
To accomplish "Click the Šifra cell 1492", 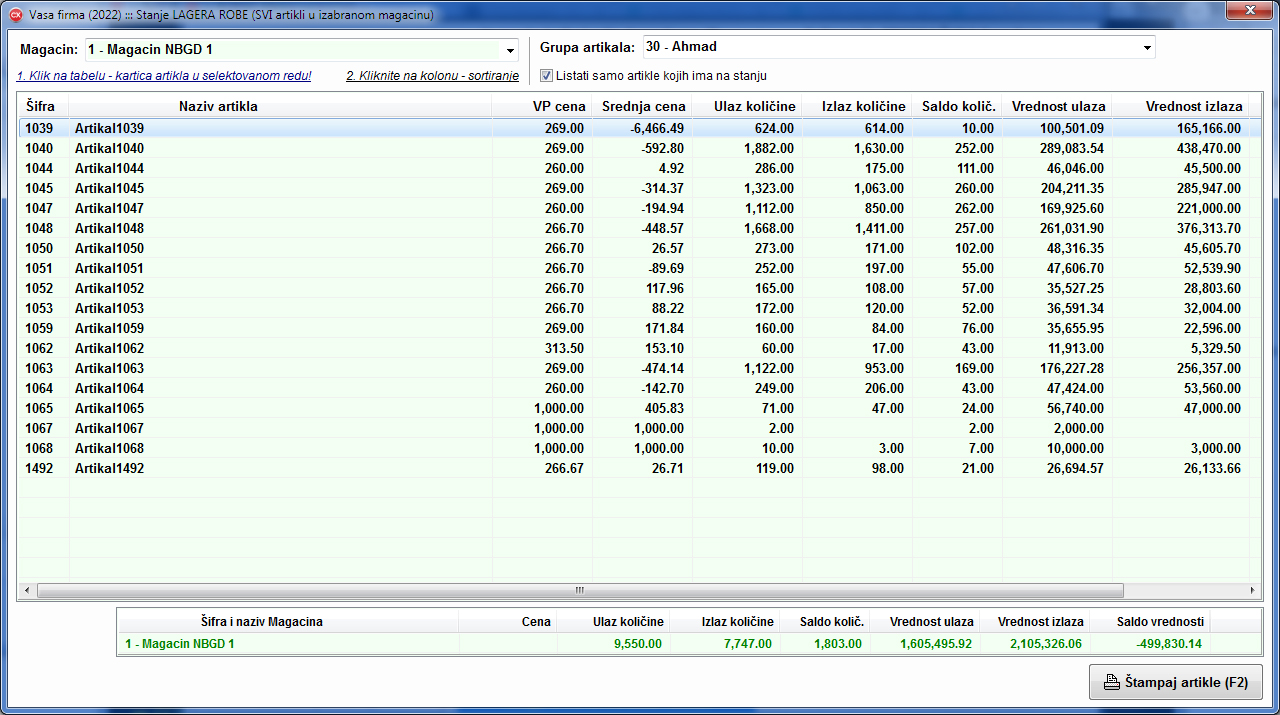I will pos(39,468).
